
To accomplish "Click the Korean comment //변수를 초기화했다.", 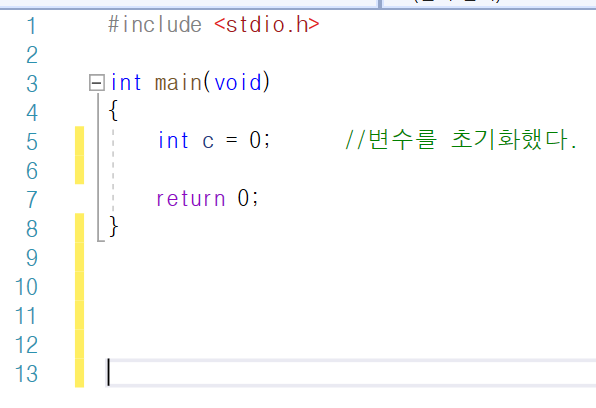I will (x=461, y=140).
